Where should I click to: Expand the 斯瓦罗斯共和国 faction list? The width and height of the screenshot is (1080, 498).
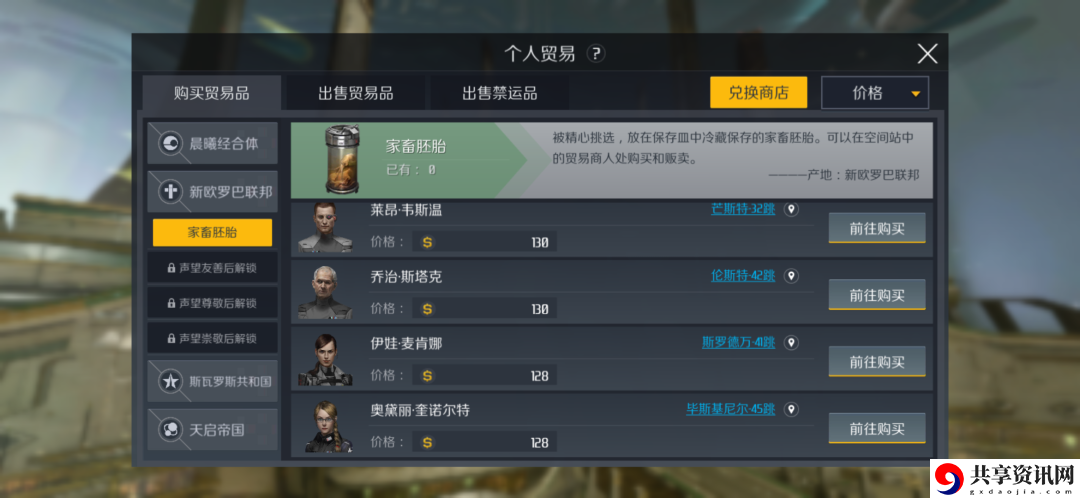click(213, 381)
